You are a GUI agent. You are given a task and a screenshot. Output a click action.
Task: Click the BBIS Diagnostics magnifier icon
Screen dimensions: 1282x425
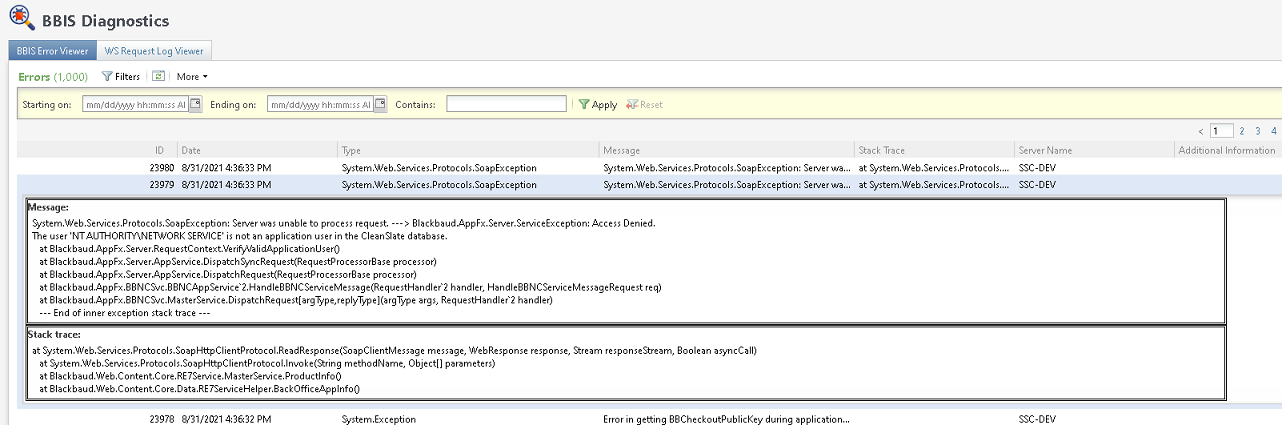click(20, 20)
